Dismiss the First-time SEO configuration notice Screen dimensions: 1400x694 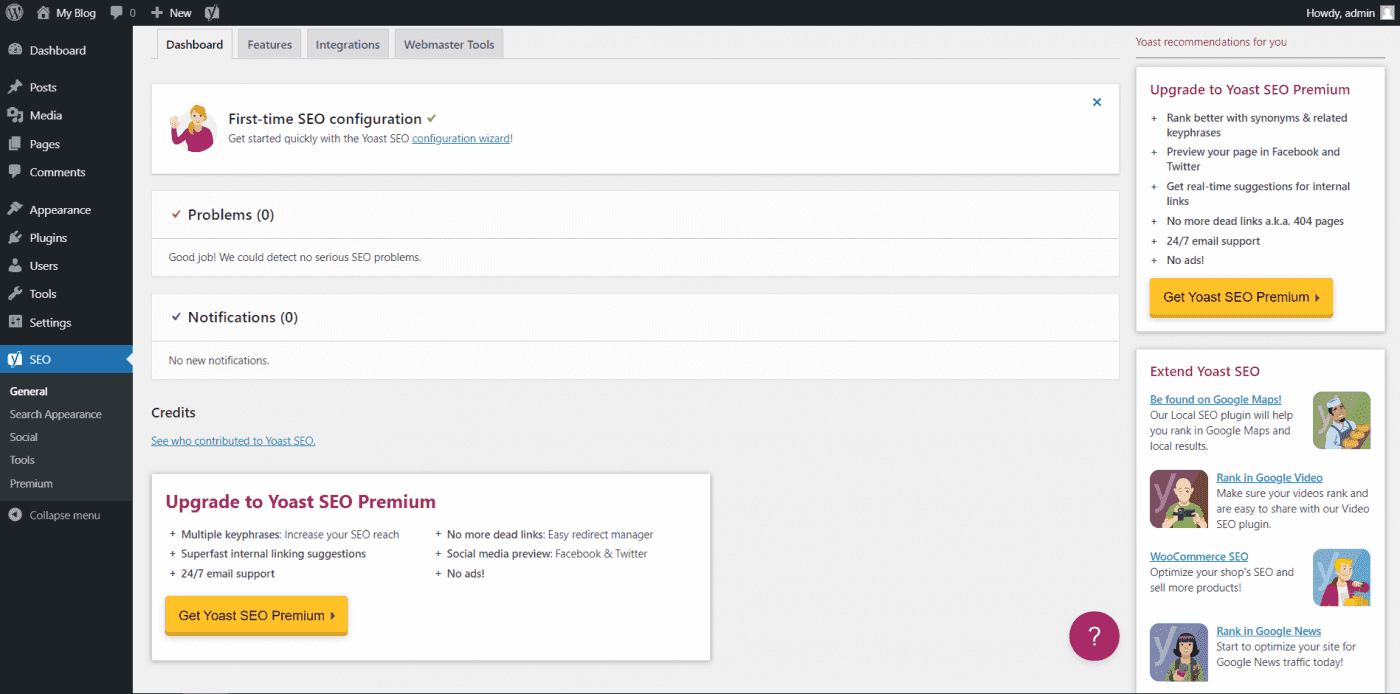(1097, 102)
